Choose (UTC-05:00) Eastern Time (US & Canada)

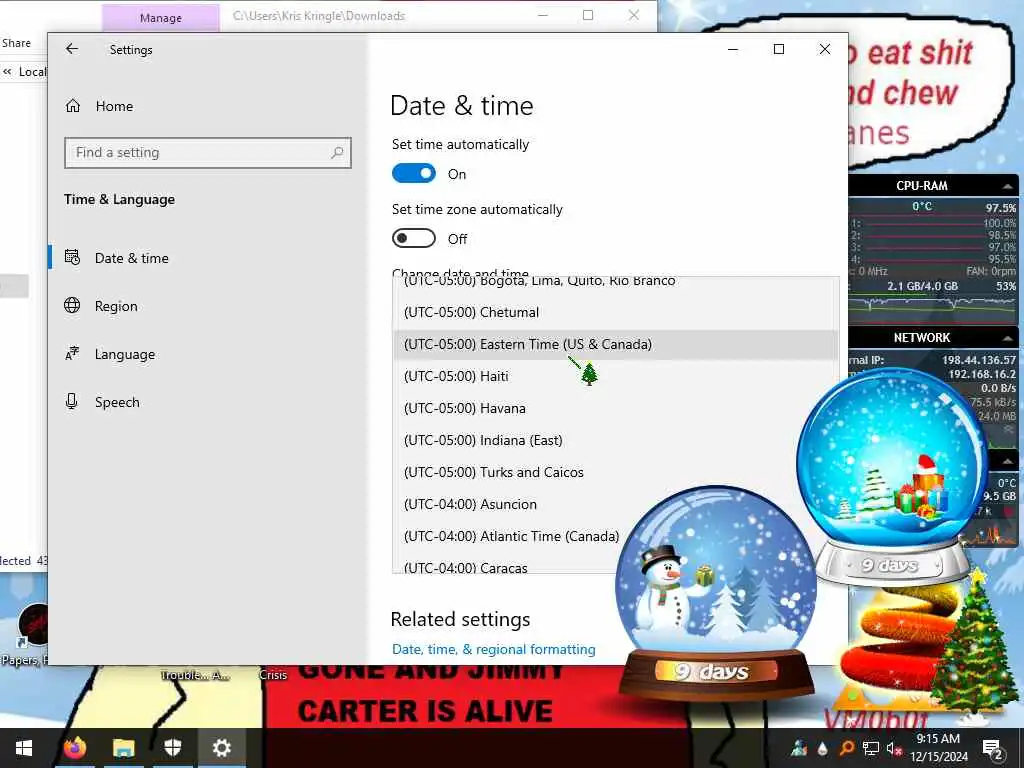click(x=616, y=344)
